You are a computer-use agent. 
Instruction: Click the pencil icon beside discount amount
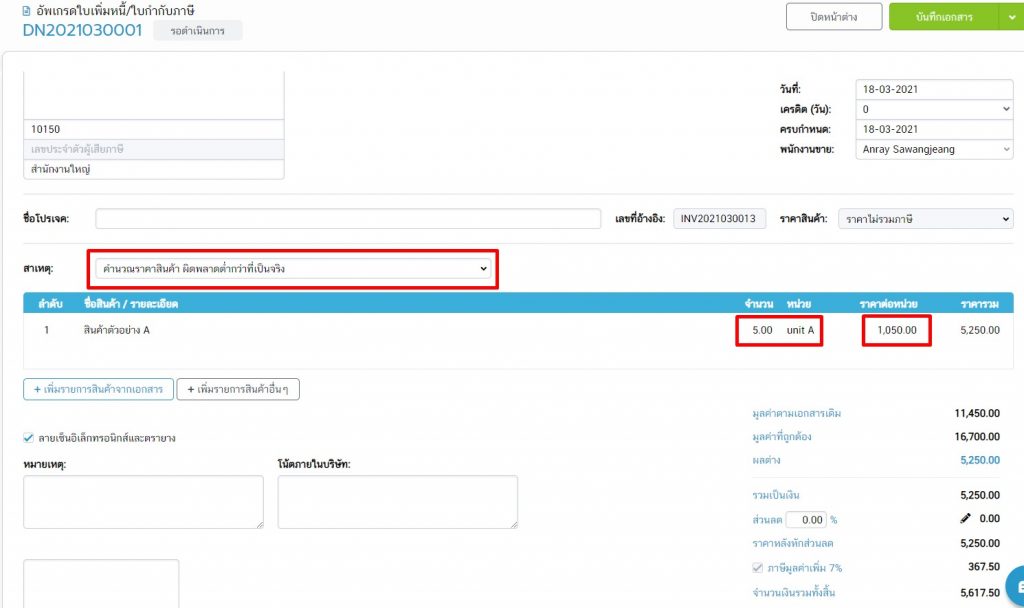coord(965,519)
